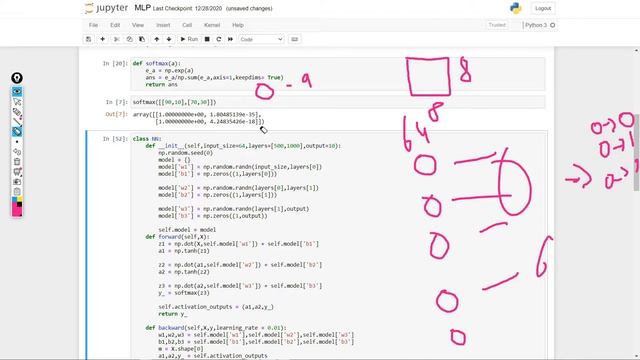
Task: Rename the notebook by clicking MLP title
Action: [x=142, y=8]
